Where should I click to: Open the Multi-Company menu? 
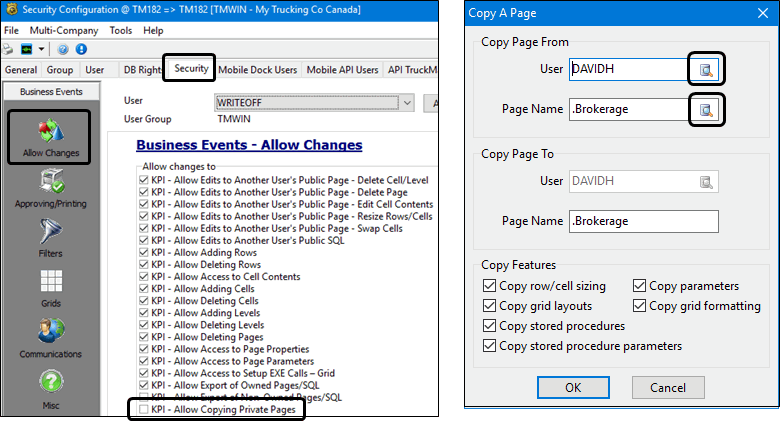coord(64,30)
